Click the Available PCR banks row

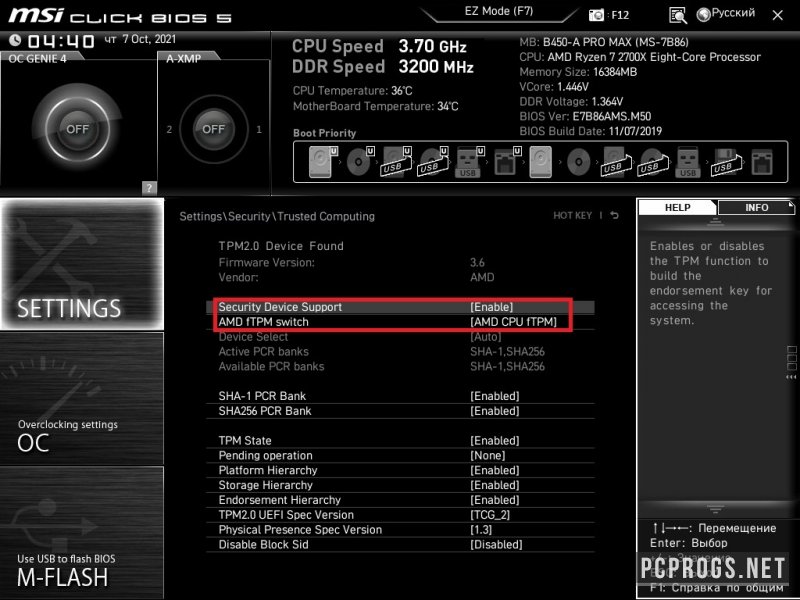coord(400,366)
